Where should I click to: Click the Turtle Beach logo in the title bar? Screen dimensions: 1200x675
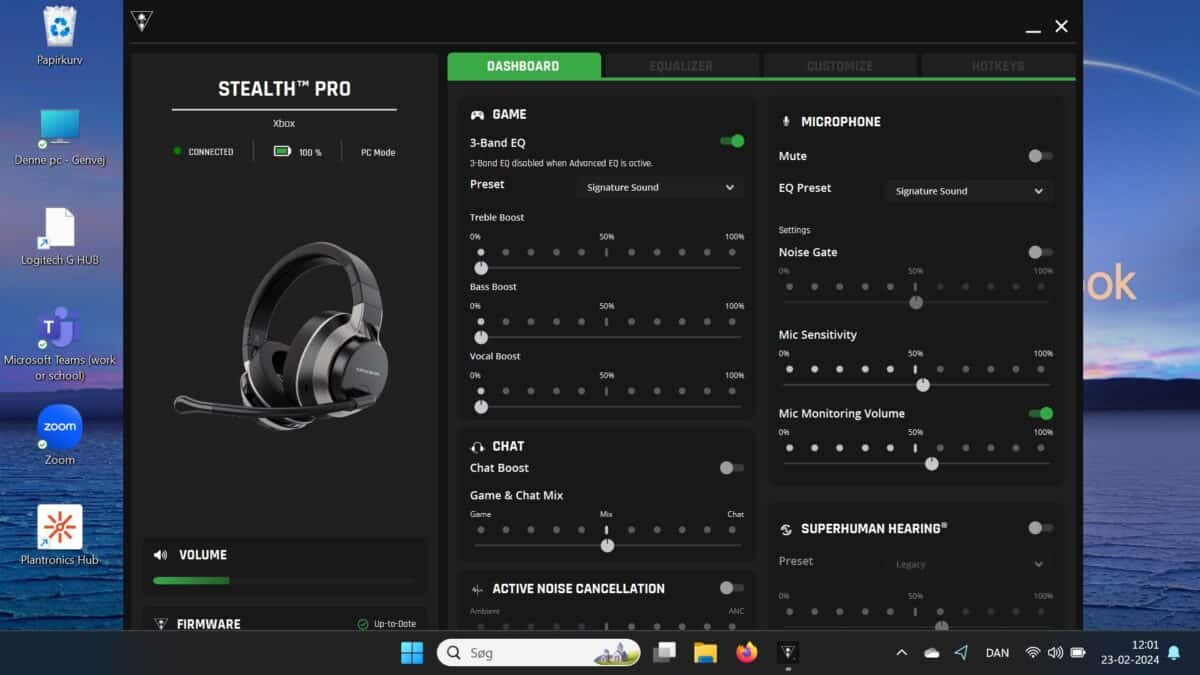click(x=142, y=21)
